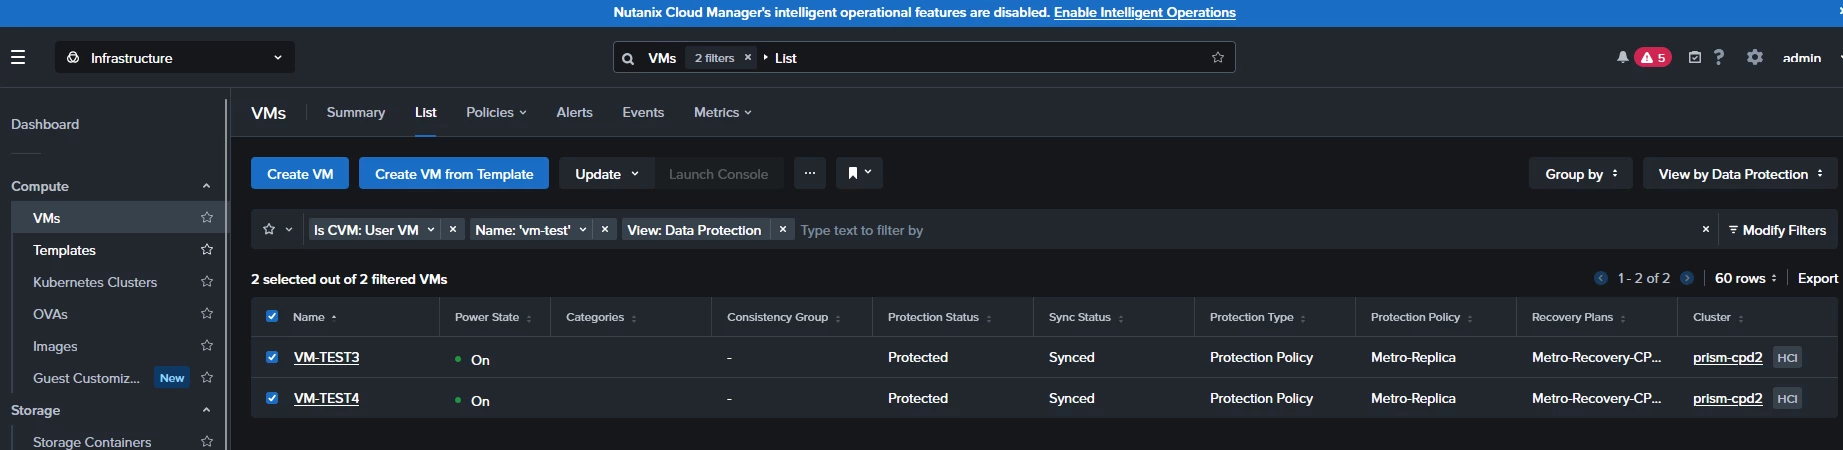Image resolution: width=1843 pixels, height=450 pixels.
Task: Favorite VMs with its star icon
Action: tap(207, 217)
